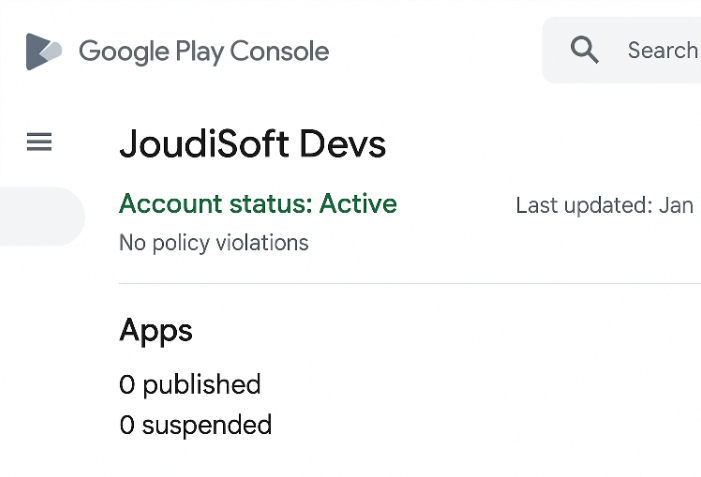701x477 pixels.
Task: Click the word suspended under Apps
Action: point(207,425)
